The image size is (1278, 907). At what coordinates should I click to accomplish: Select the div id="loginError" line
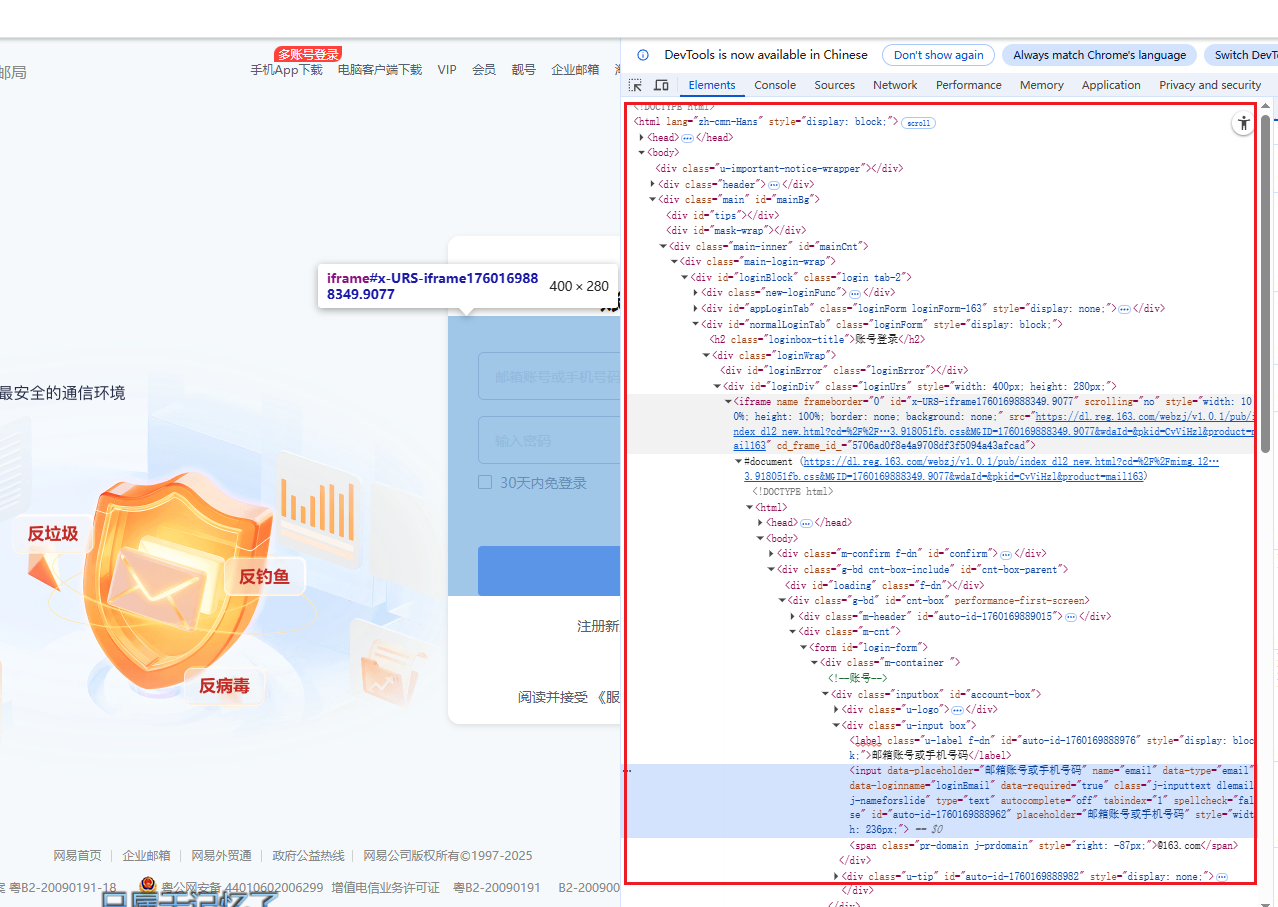pyautogui.click(x=844, y=370)
